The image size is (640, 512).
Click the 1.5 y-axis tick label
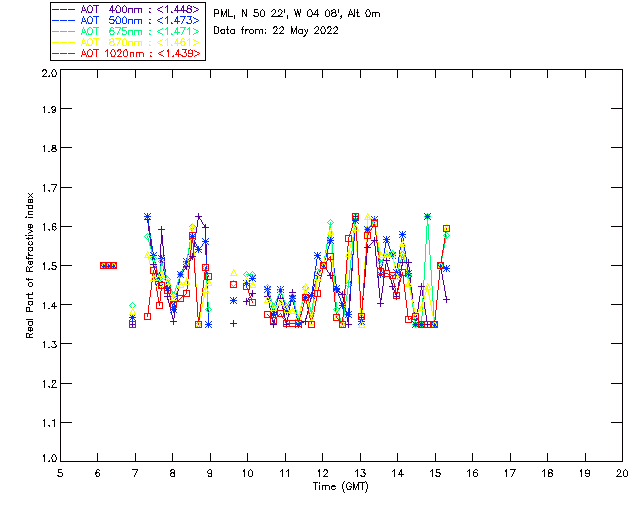coord(49,266)
